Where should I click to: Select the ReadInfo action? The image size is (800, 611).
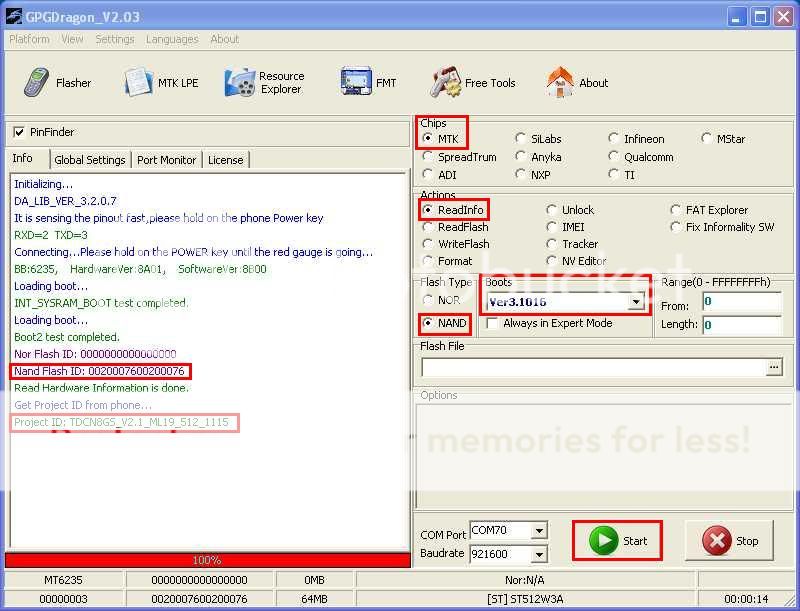pos(428,210)
